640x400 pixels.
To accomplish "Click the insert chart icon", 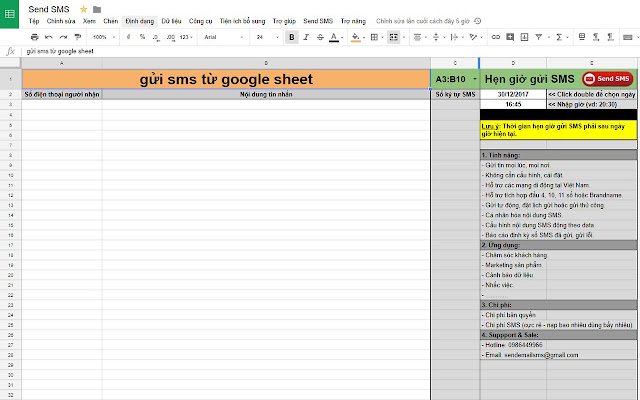I will click(524, 37).
